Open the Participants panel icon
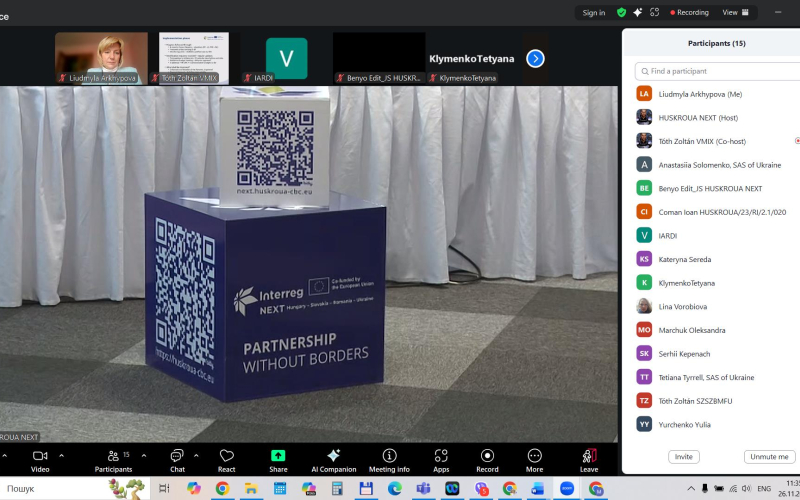This screenshot has width=800, height=500. tap(113, 458)
